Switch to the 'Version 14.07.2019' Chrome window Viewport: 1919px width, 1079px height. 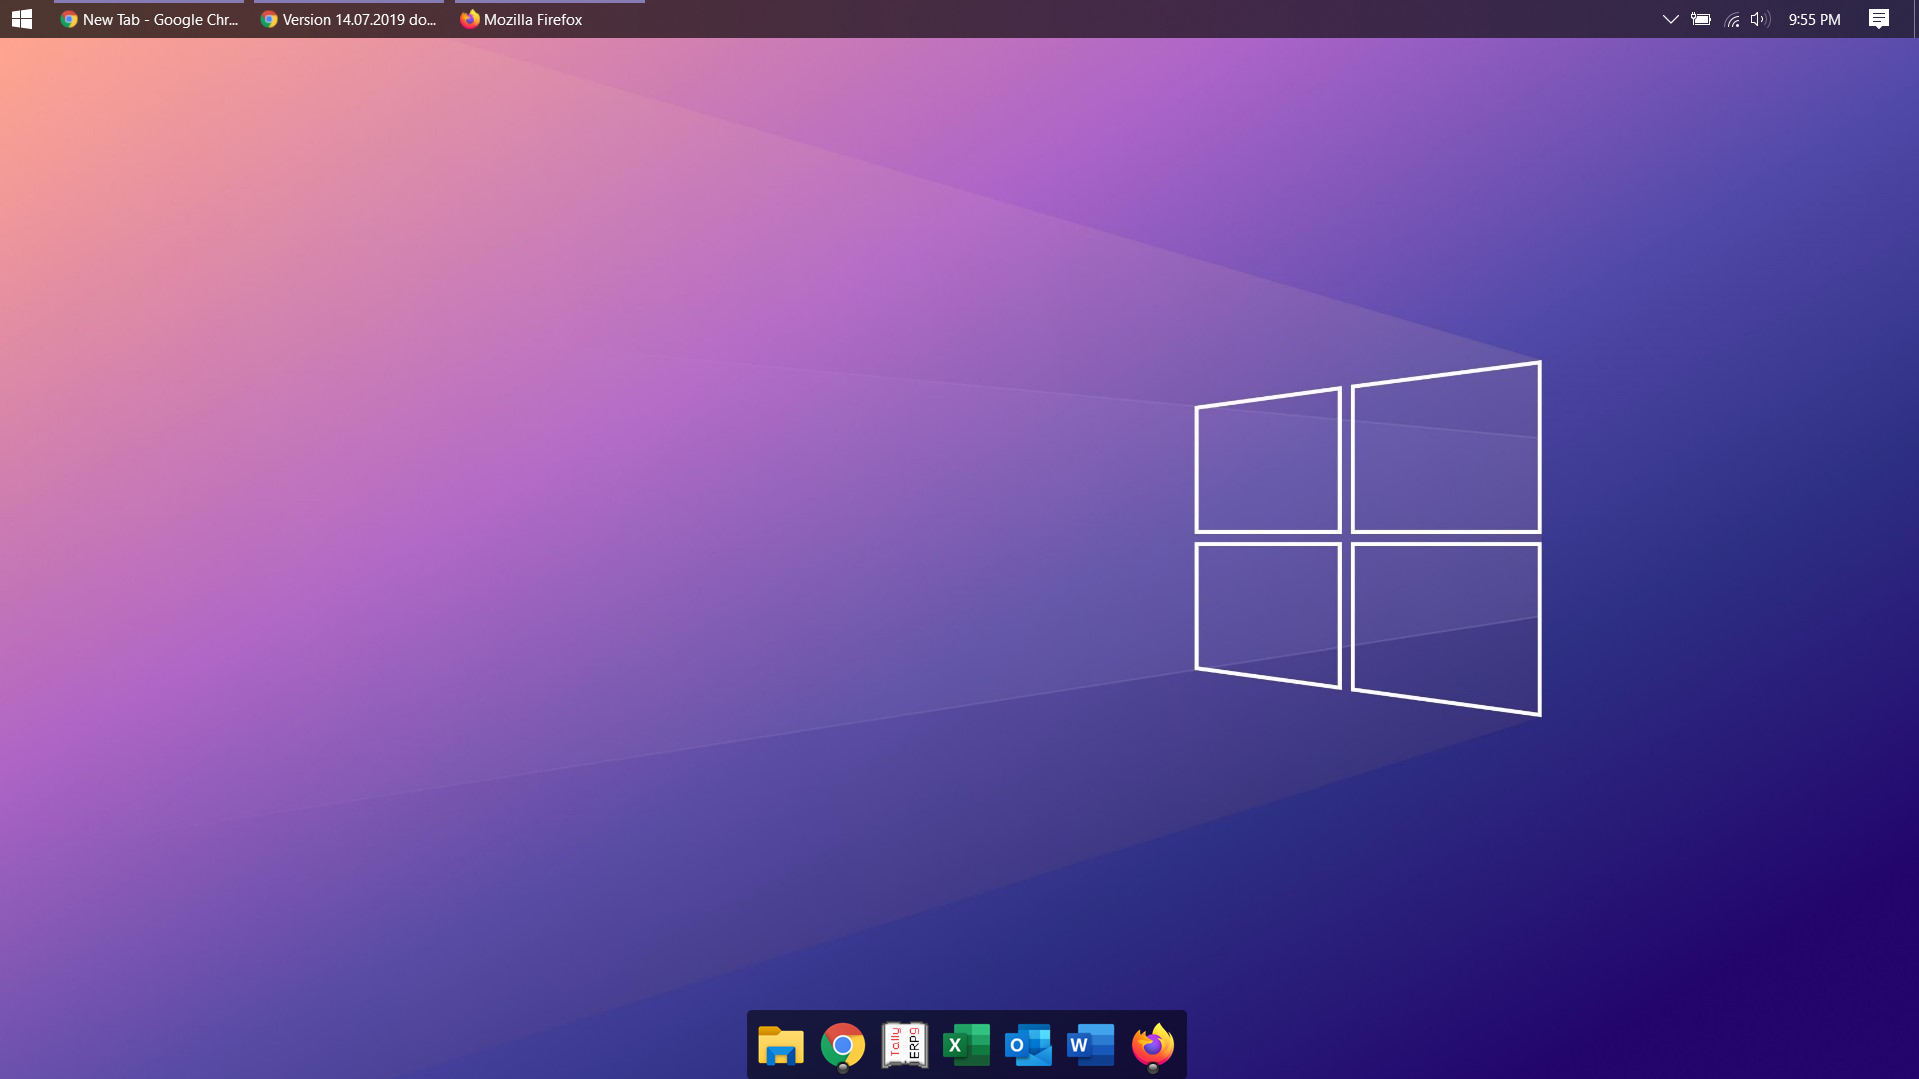click(x=348, y=19)
